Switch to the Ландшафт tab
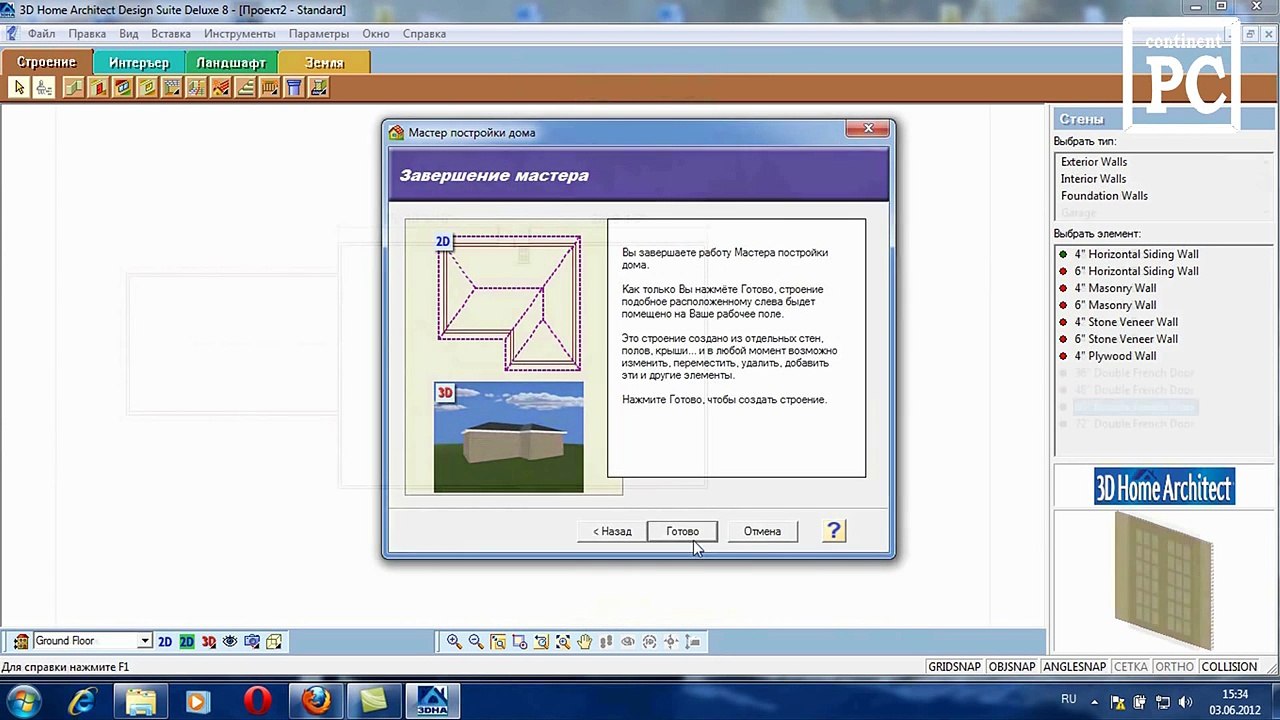1280x720 pixels. [231, 62]
